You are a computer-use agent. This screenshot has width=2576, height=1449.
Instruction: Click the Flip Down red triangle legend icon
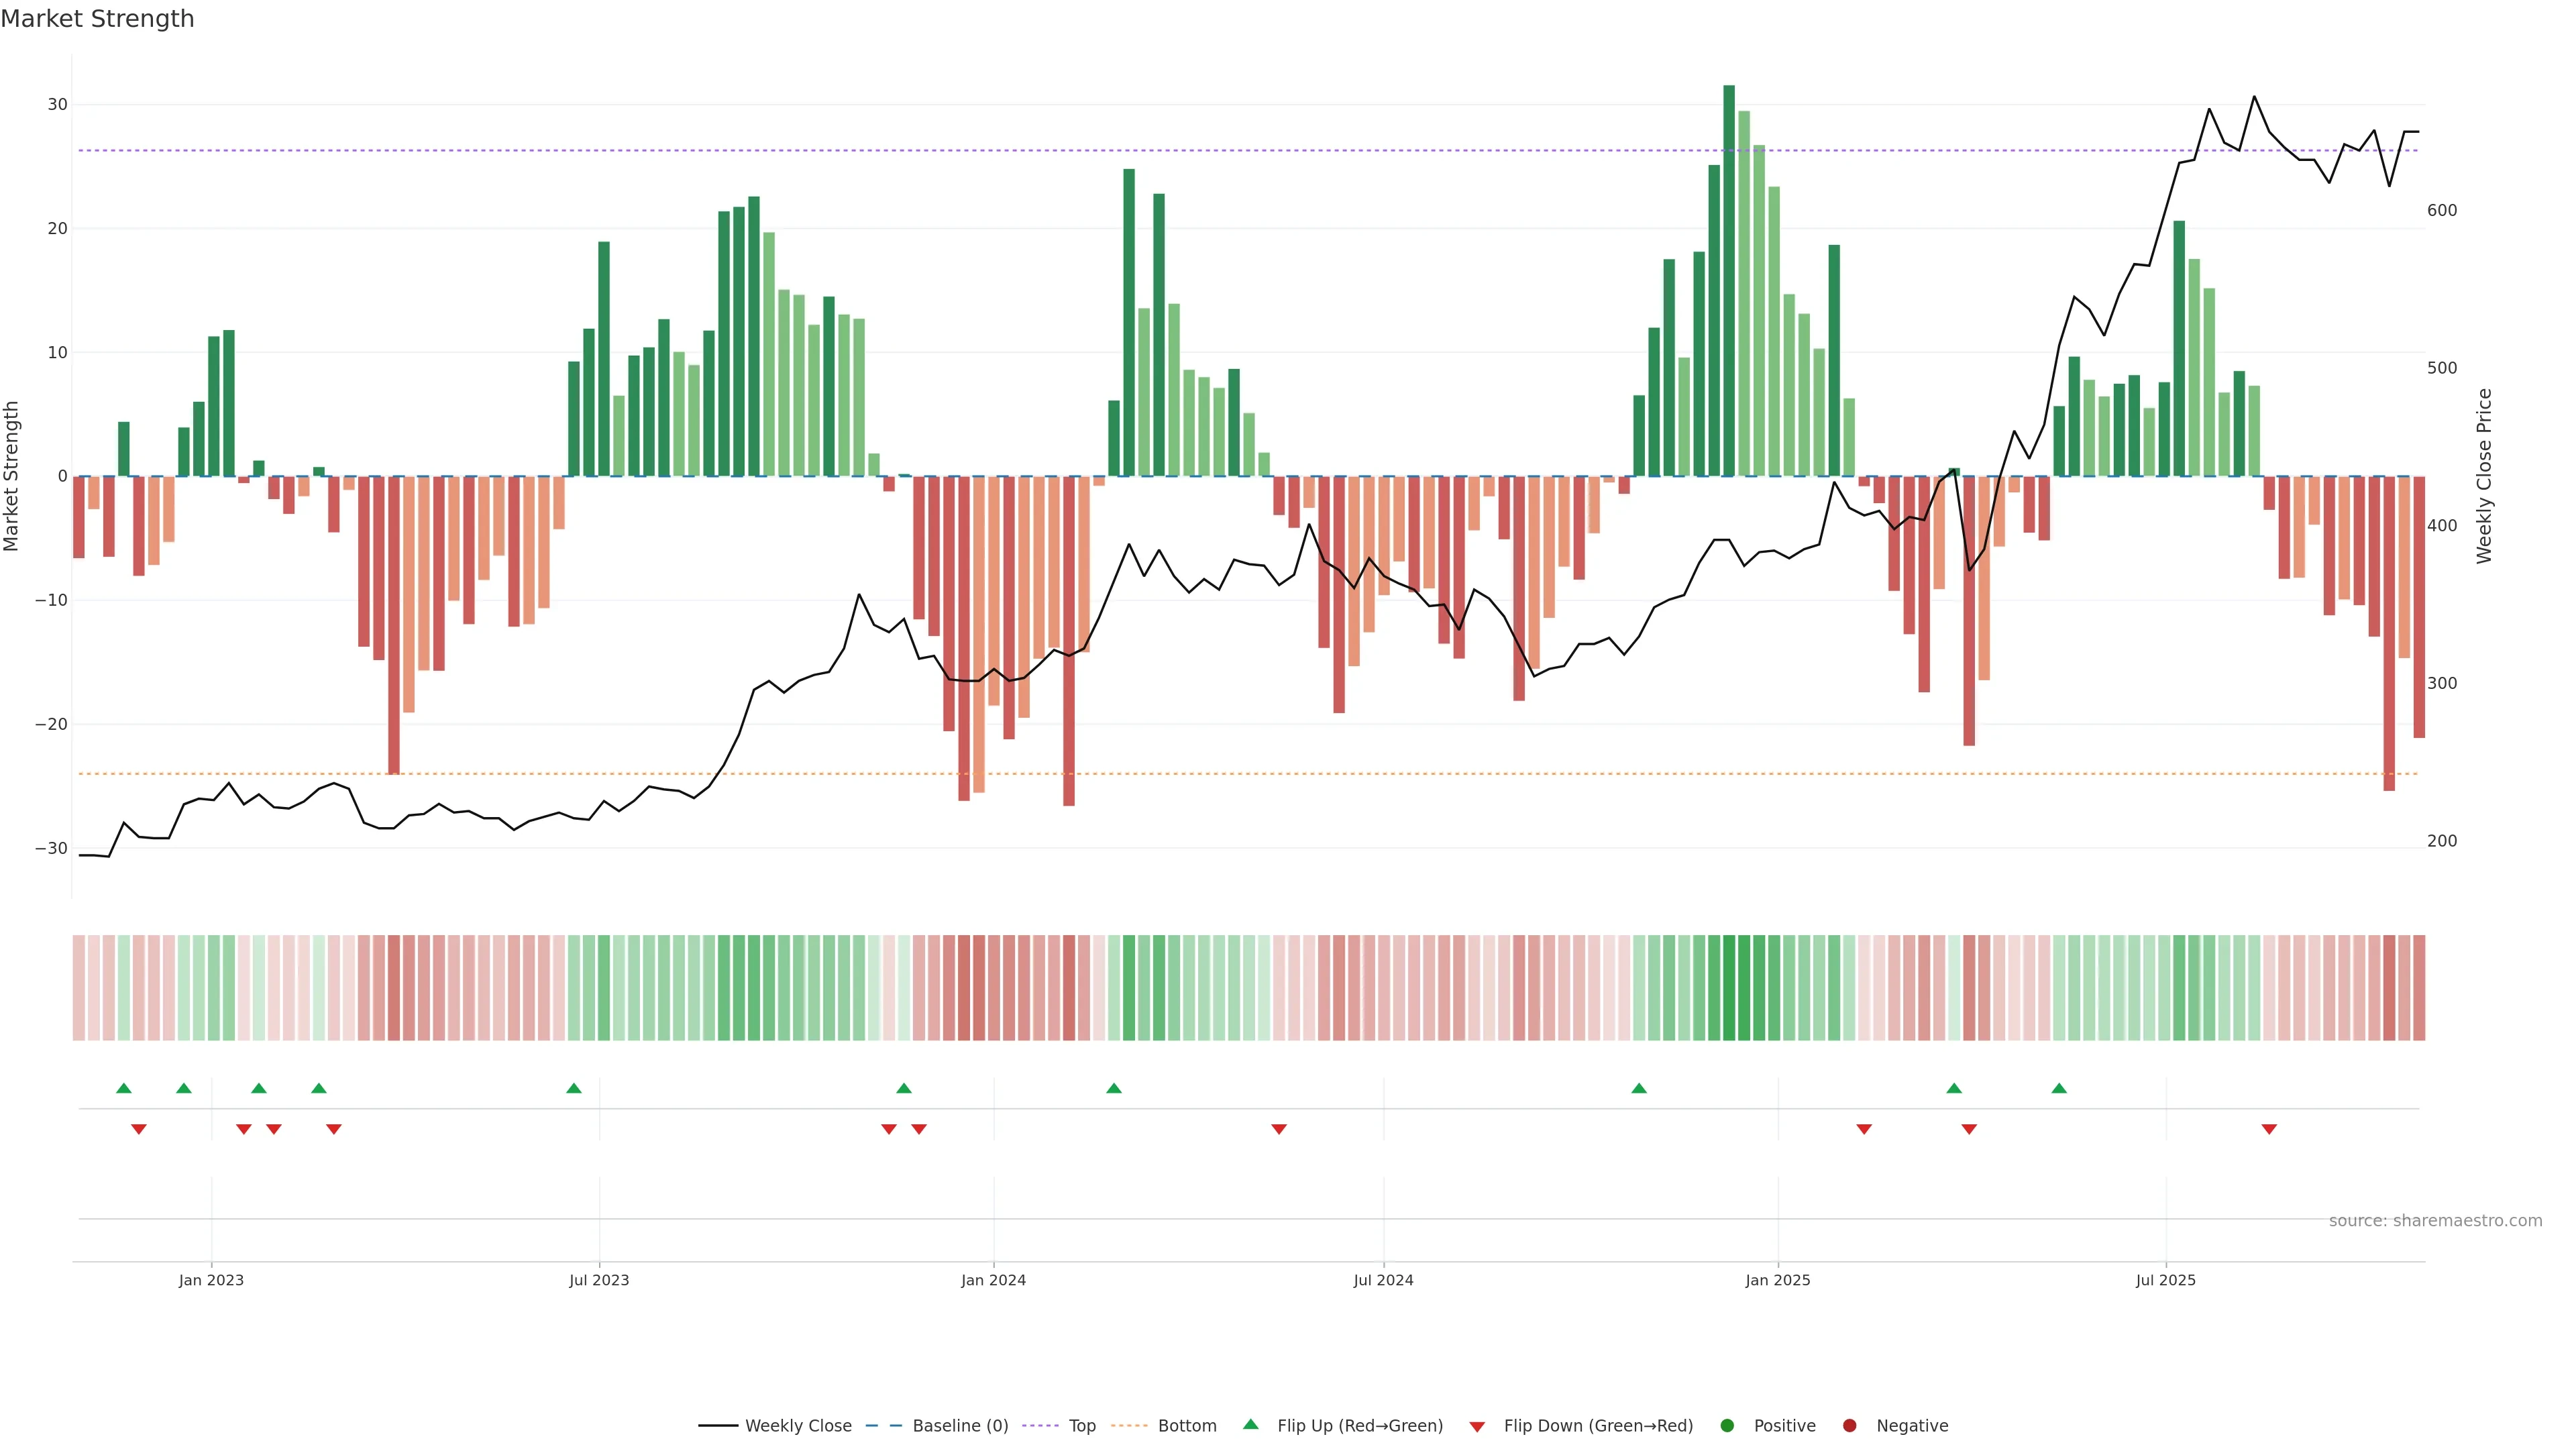pos(1477,1427)
